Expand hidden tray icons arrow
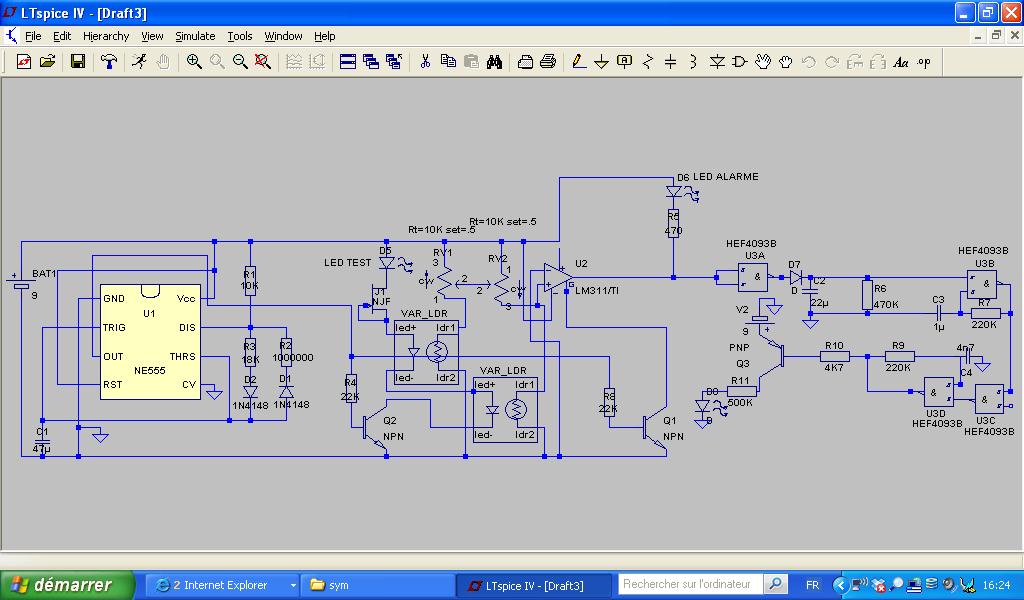This screenshot has height=600, width=1024. pos(840,585)
